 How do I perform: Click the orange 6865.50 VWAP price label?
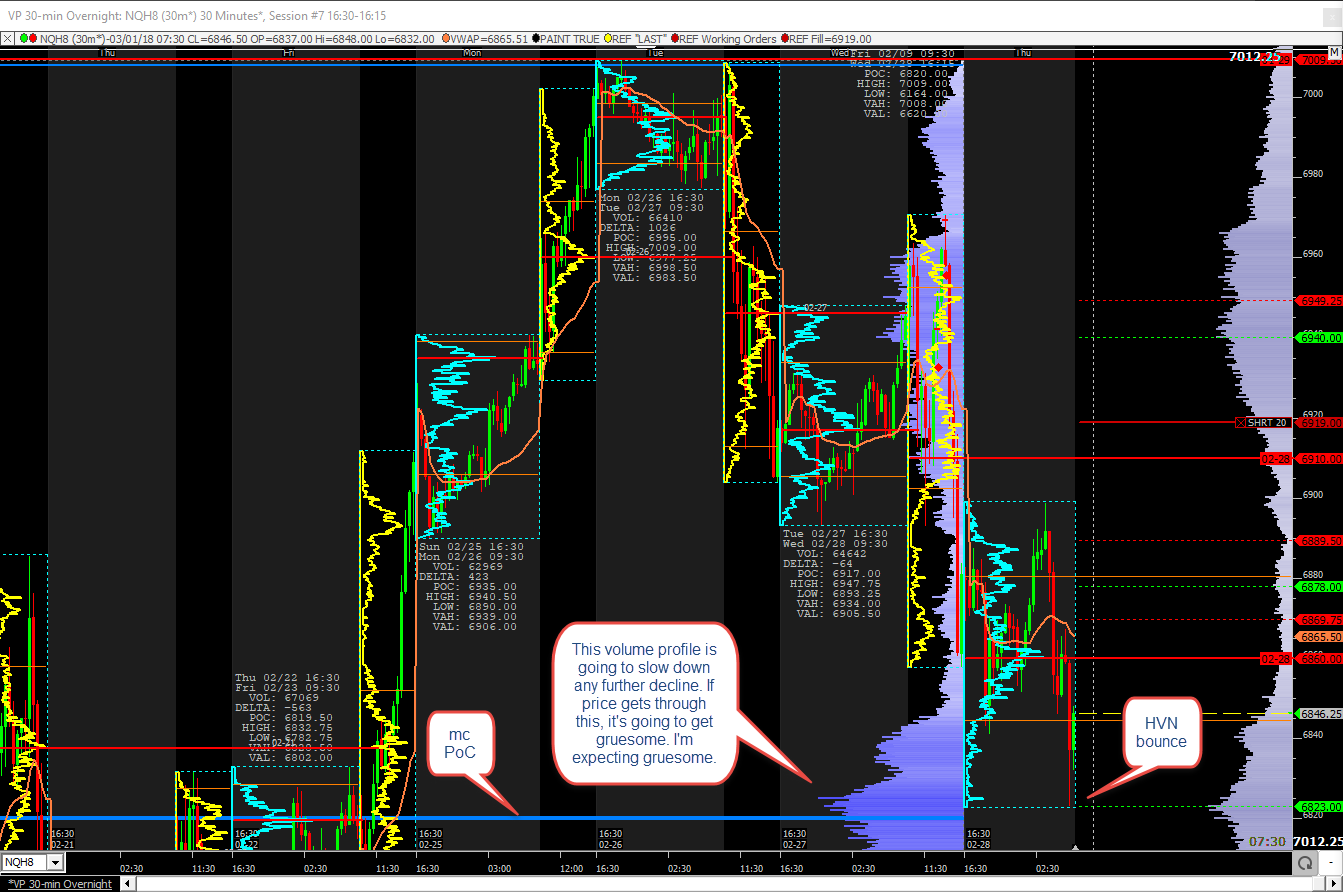pyautogui.click(x=1318, y=637)
